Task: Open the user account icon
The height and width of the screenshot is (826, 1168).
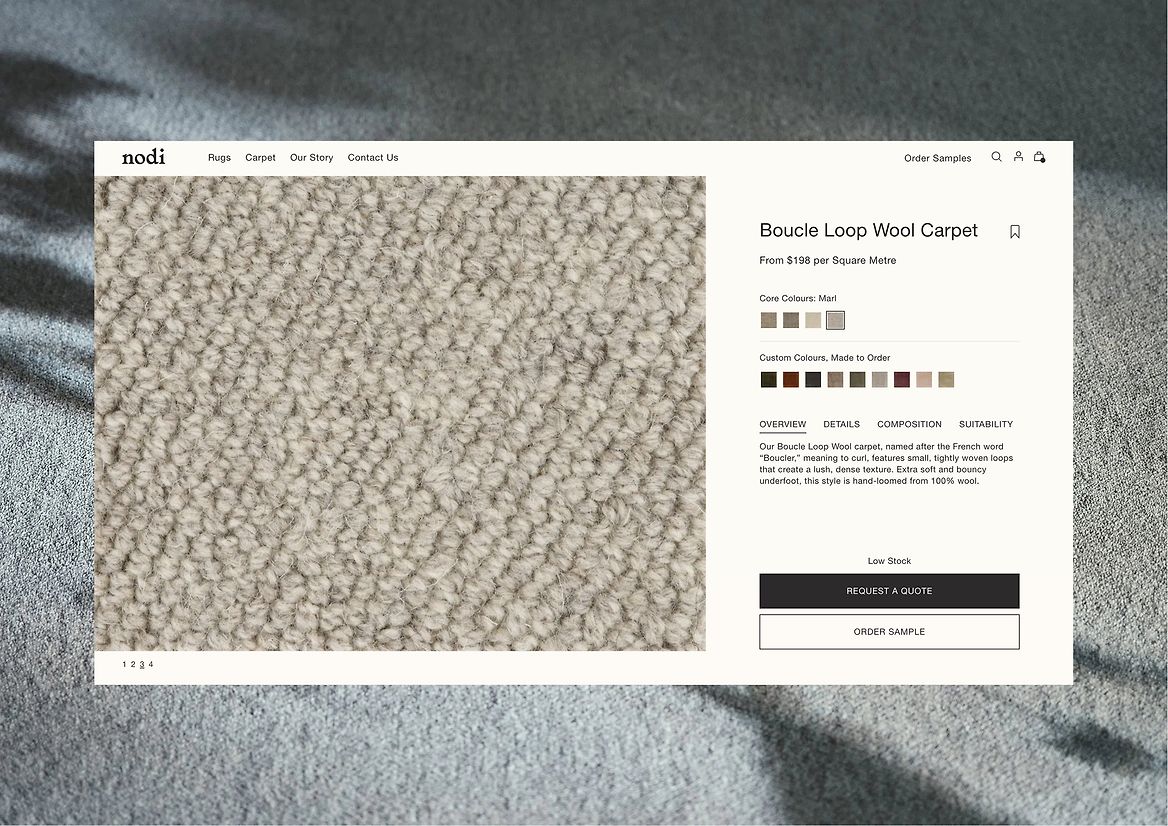Action: click(x=1018, y=156)
